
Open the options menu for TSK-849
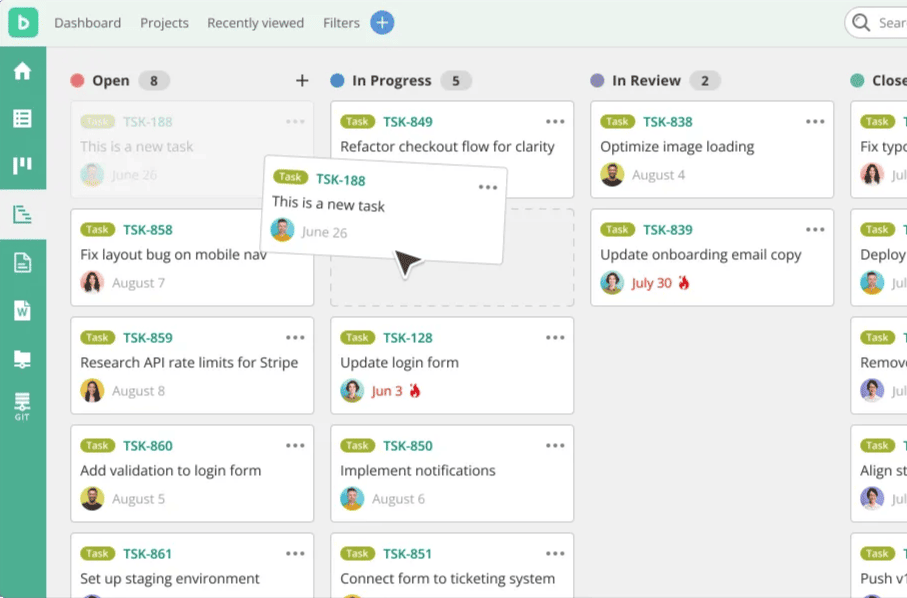tap(555, 122)
